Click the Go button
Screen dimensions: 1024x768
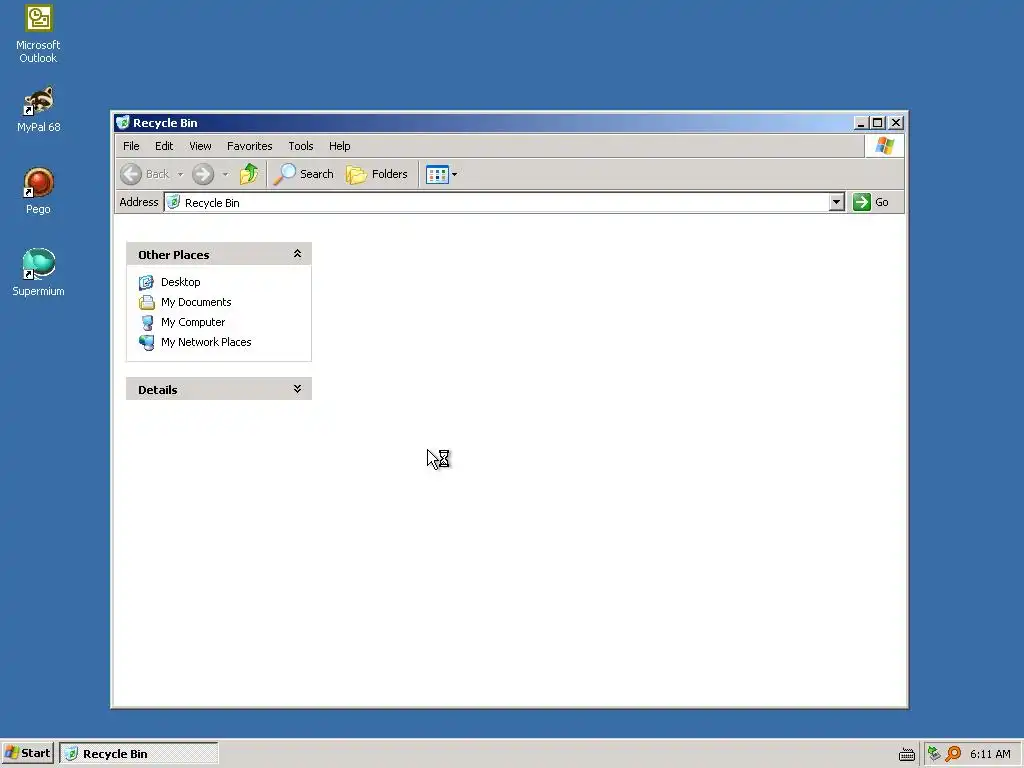pos(871,202)
